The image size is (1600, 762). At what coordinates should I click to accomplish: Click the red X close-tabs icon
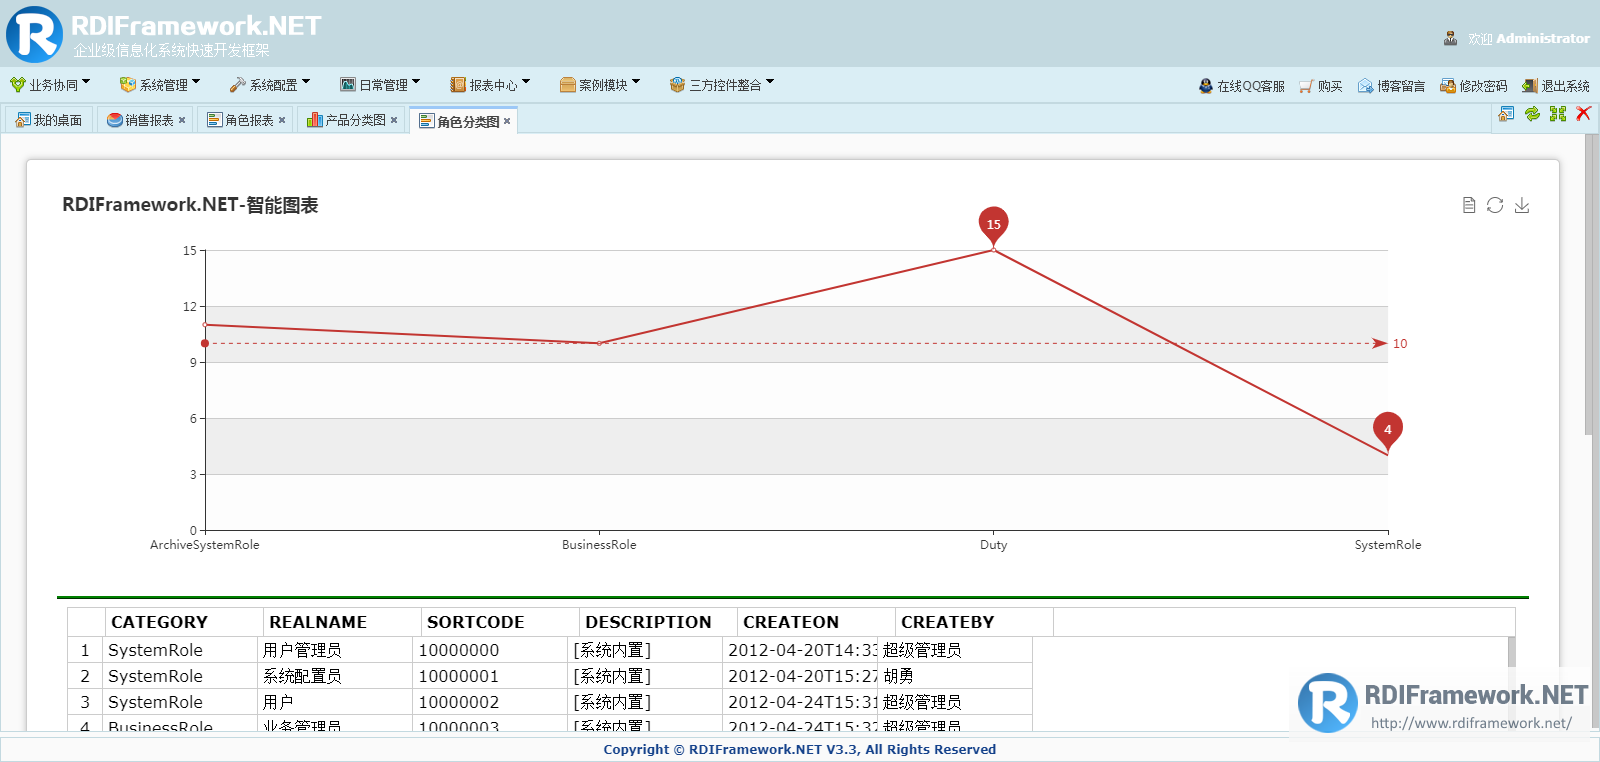[x=1584, y=114]
